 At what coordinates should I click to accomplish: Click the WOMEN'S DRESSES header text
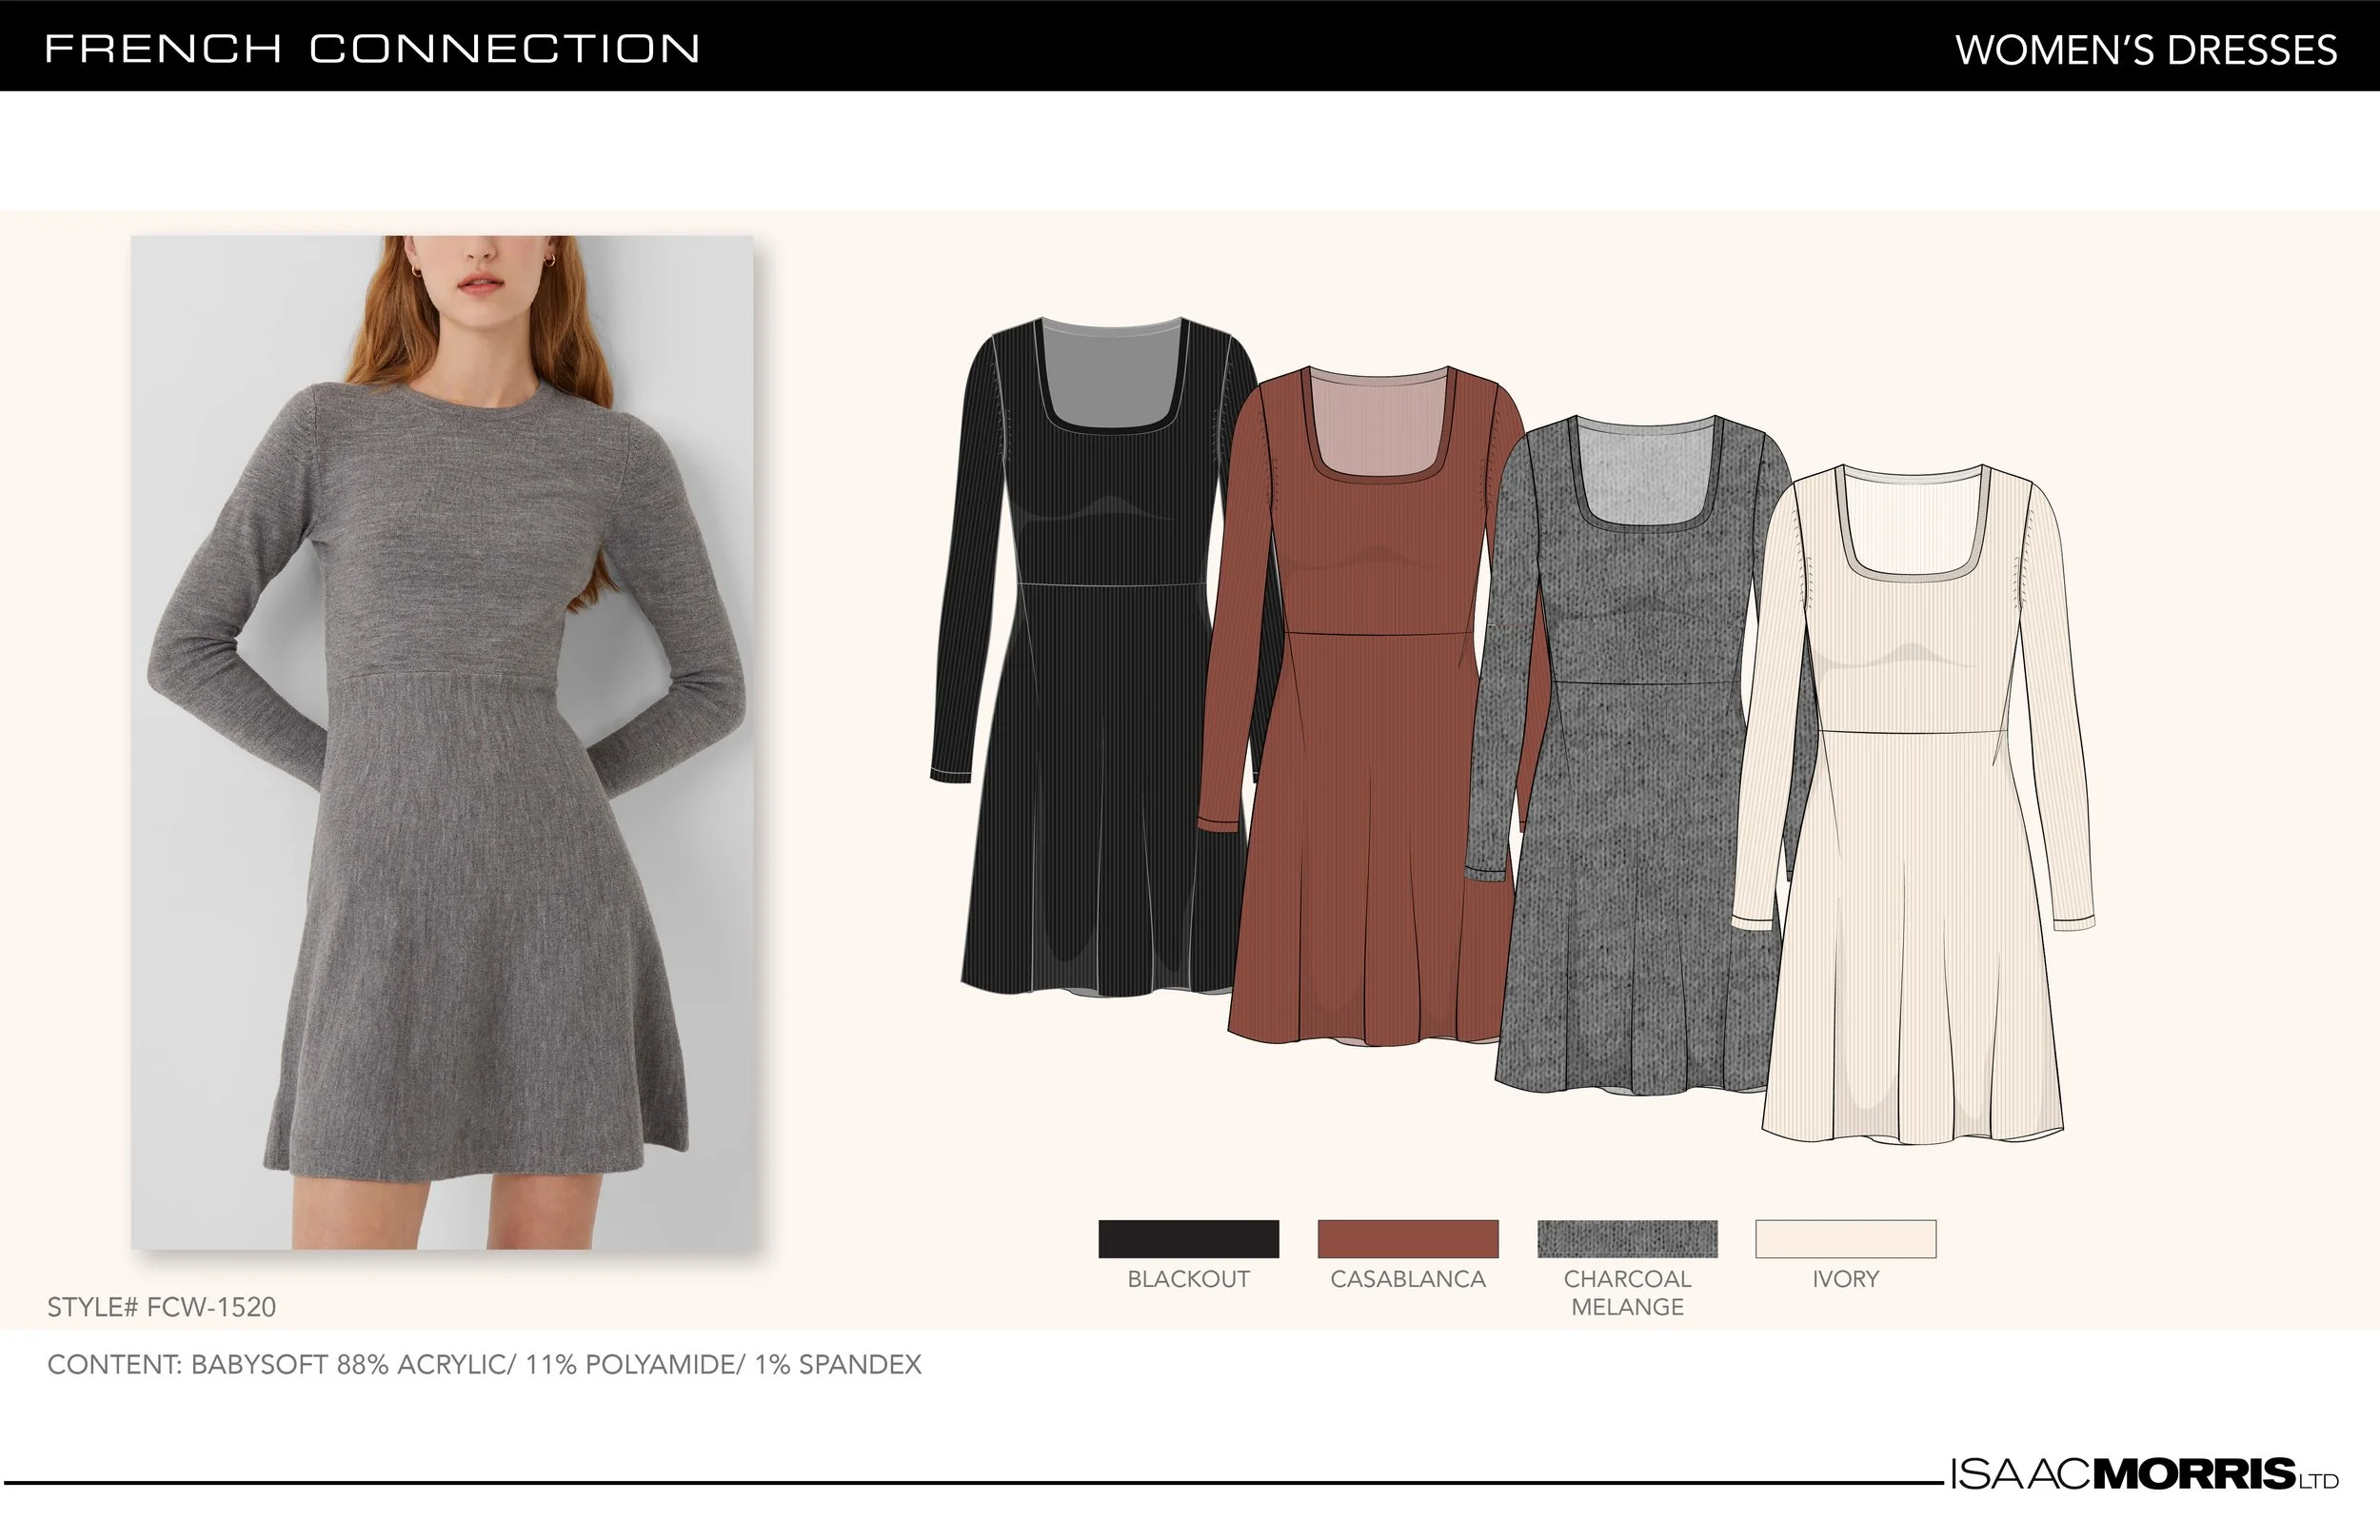coord(2146,50)
